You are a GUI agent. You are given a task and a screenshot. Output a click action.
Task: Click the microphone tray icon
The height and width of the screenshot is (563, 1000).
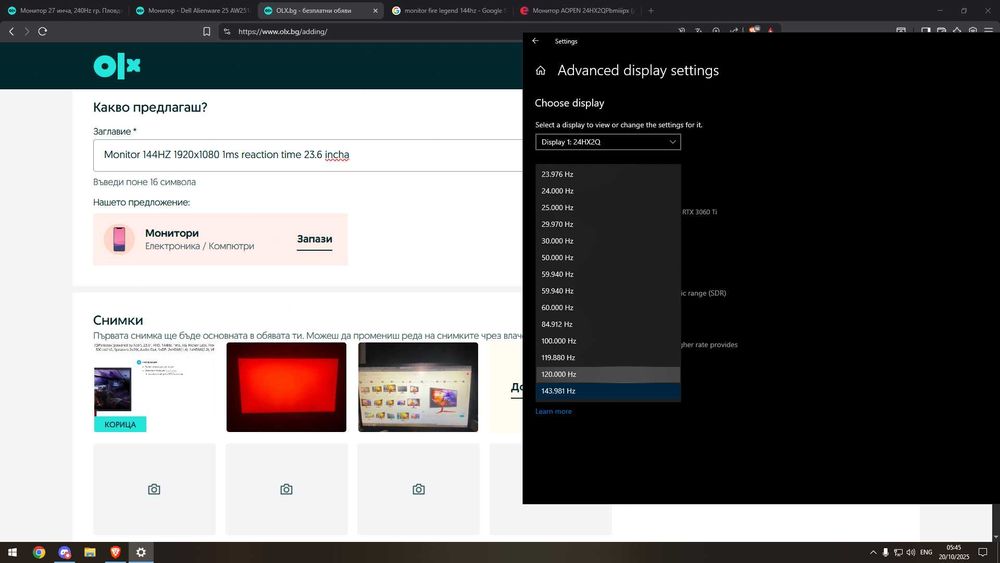(x=885, y=552)
